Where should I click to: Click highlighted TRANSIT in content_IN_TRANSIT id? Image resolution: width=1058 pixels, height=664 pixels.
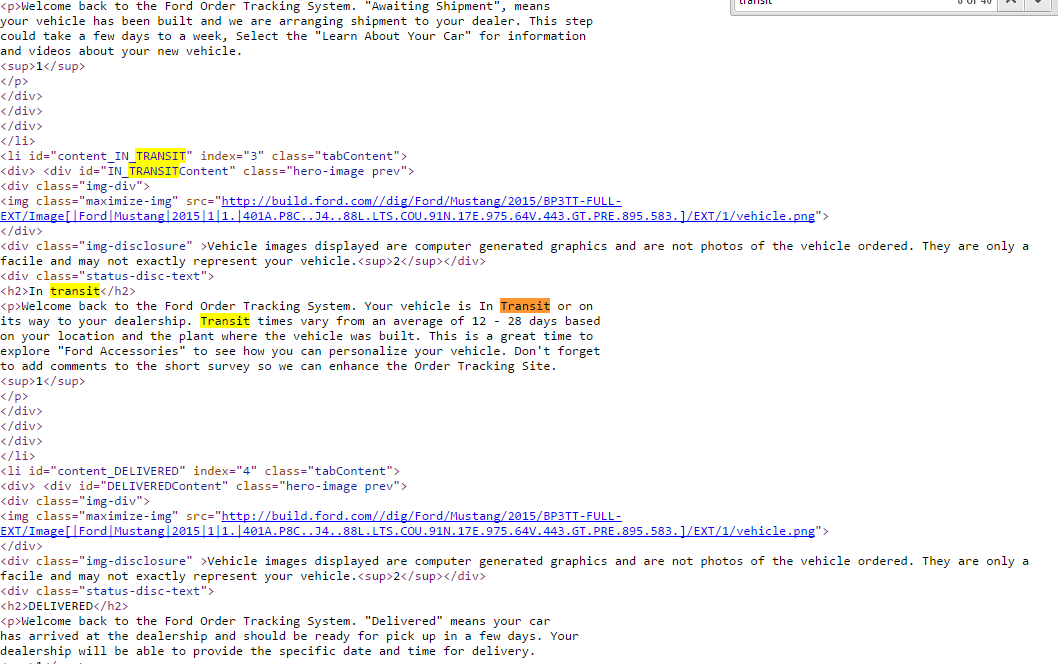pos(161,156)
